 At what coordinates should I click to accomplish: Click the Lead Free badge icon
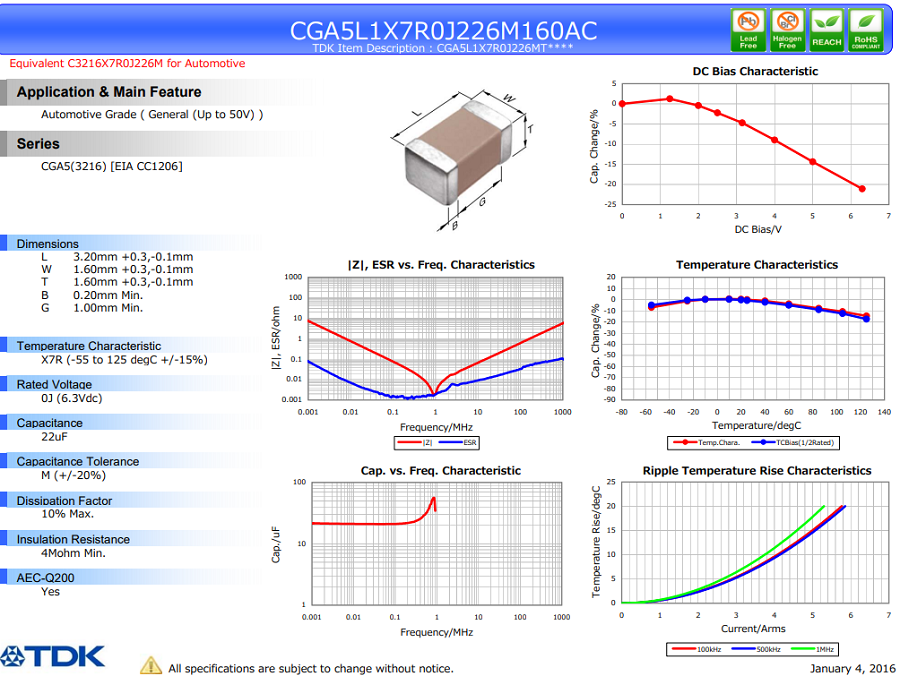[x=748, y=30]
